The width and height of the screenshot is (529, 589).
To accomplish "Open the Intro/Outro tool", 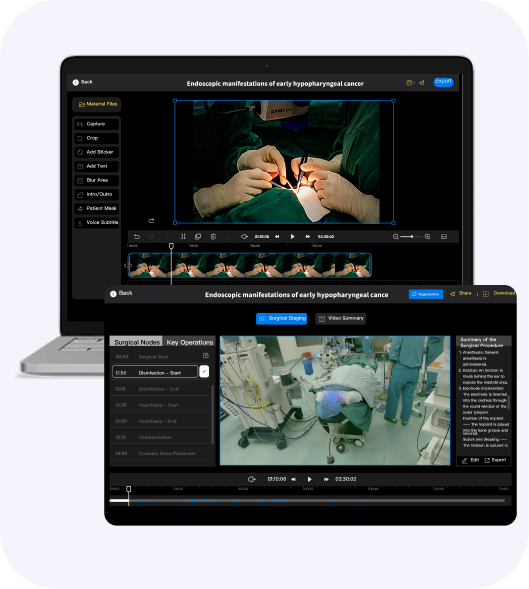I will click(97, 194).
